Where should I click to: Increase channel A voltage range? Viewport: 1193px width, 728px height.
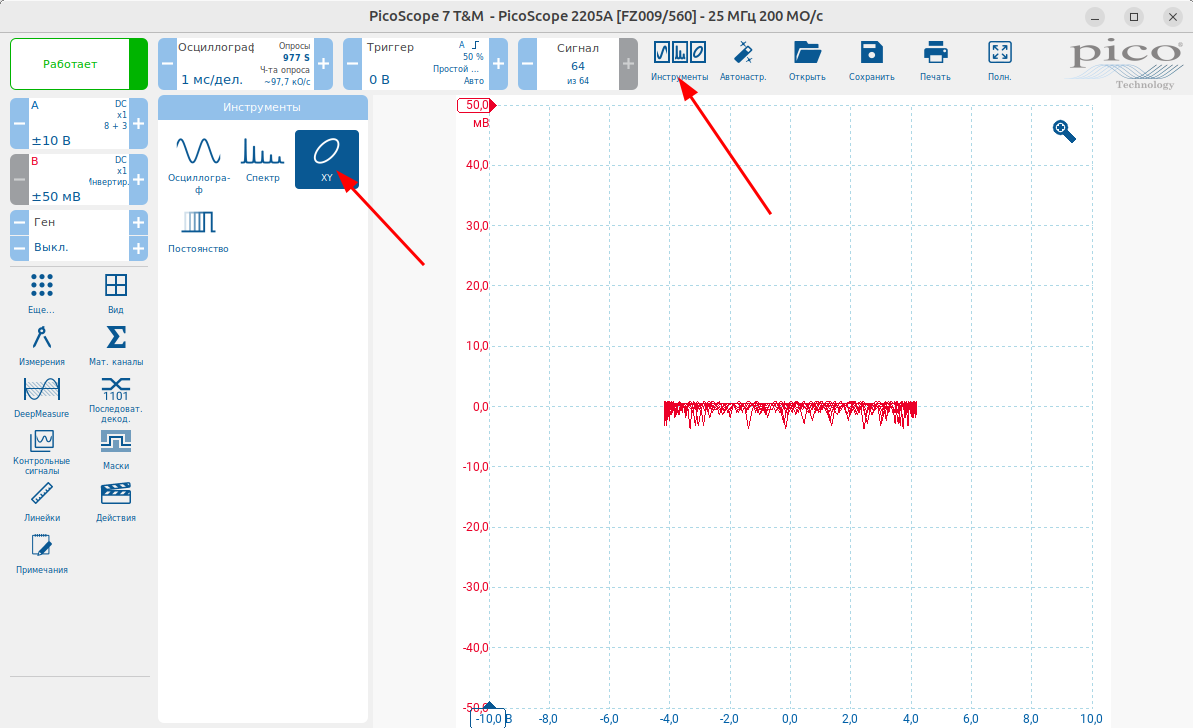(138, 123)
